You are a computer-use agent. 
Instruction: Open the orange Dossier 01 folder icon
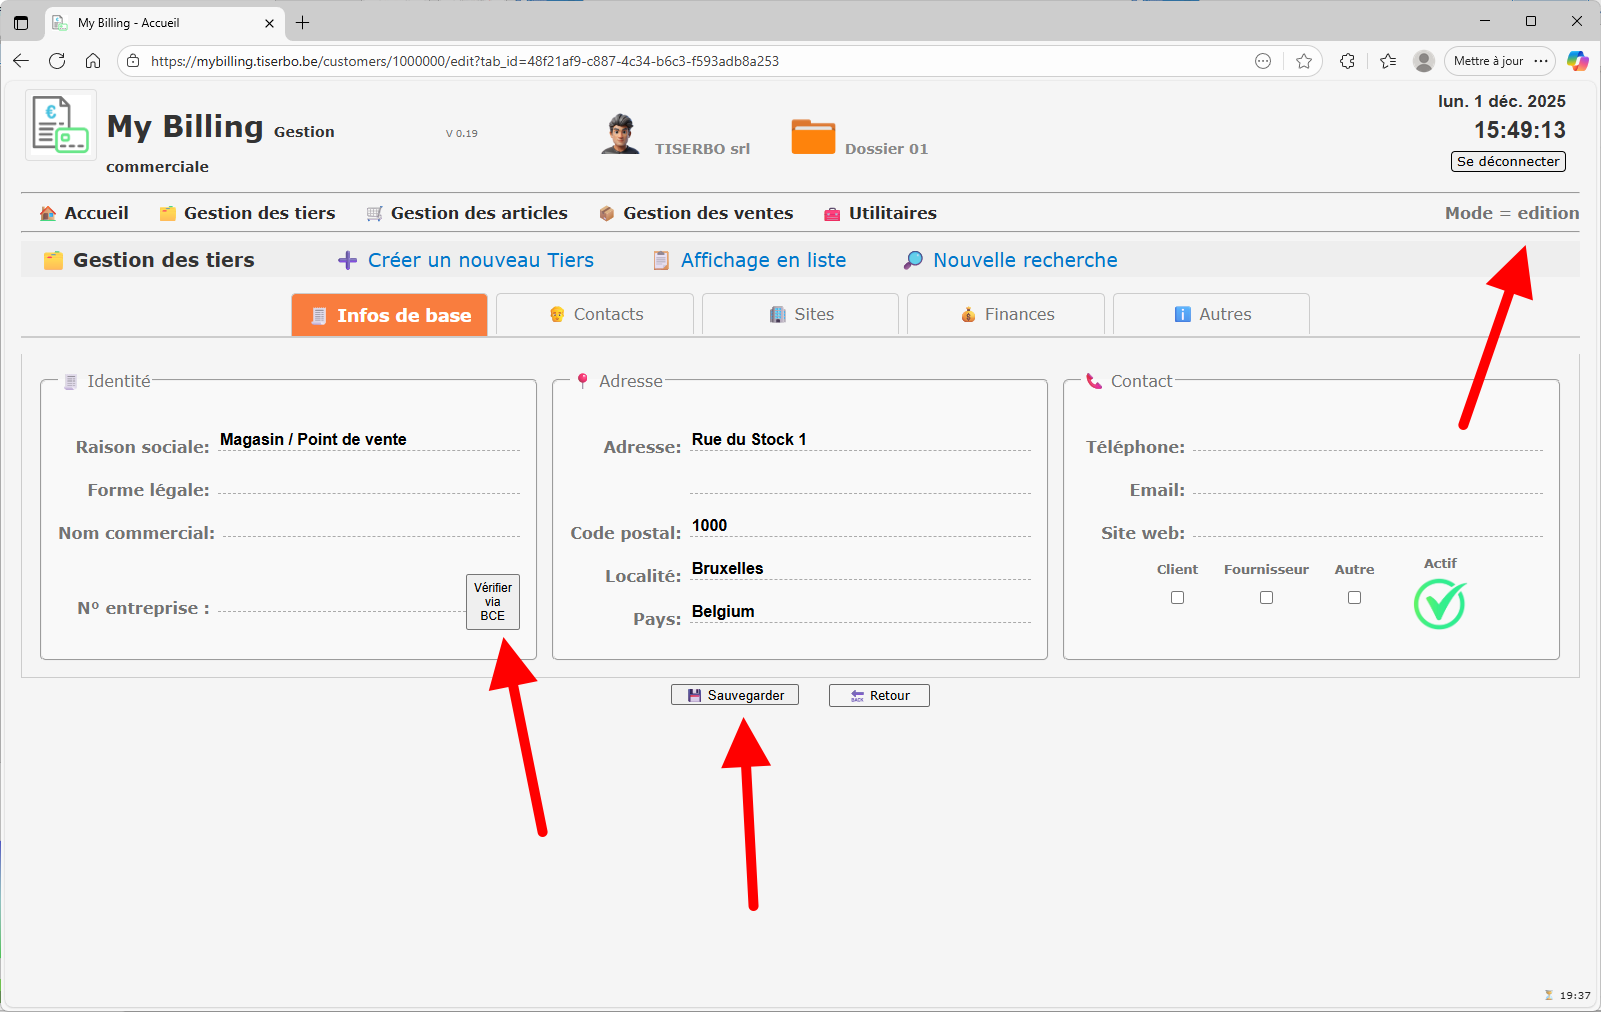[813, 136]
